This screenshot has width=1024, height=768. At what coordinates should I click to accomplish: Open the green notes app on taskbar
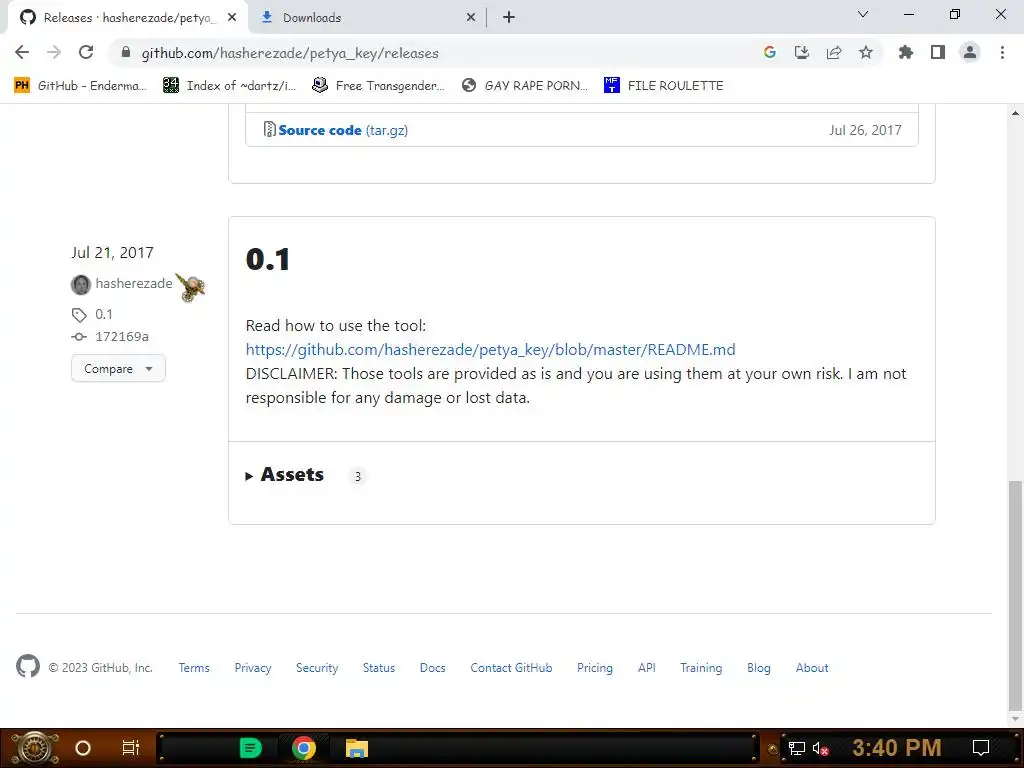[x=251, y=748]
